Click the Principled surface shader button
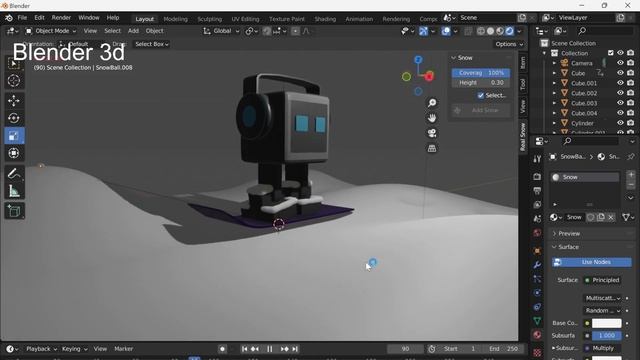 tap(602, 280)
